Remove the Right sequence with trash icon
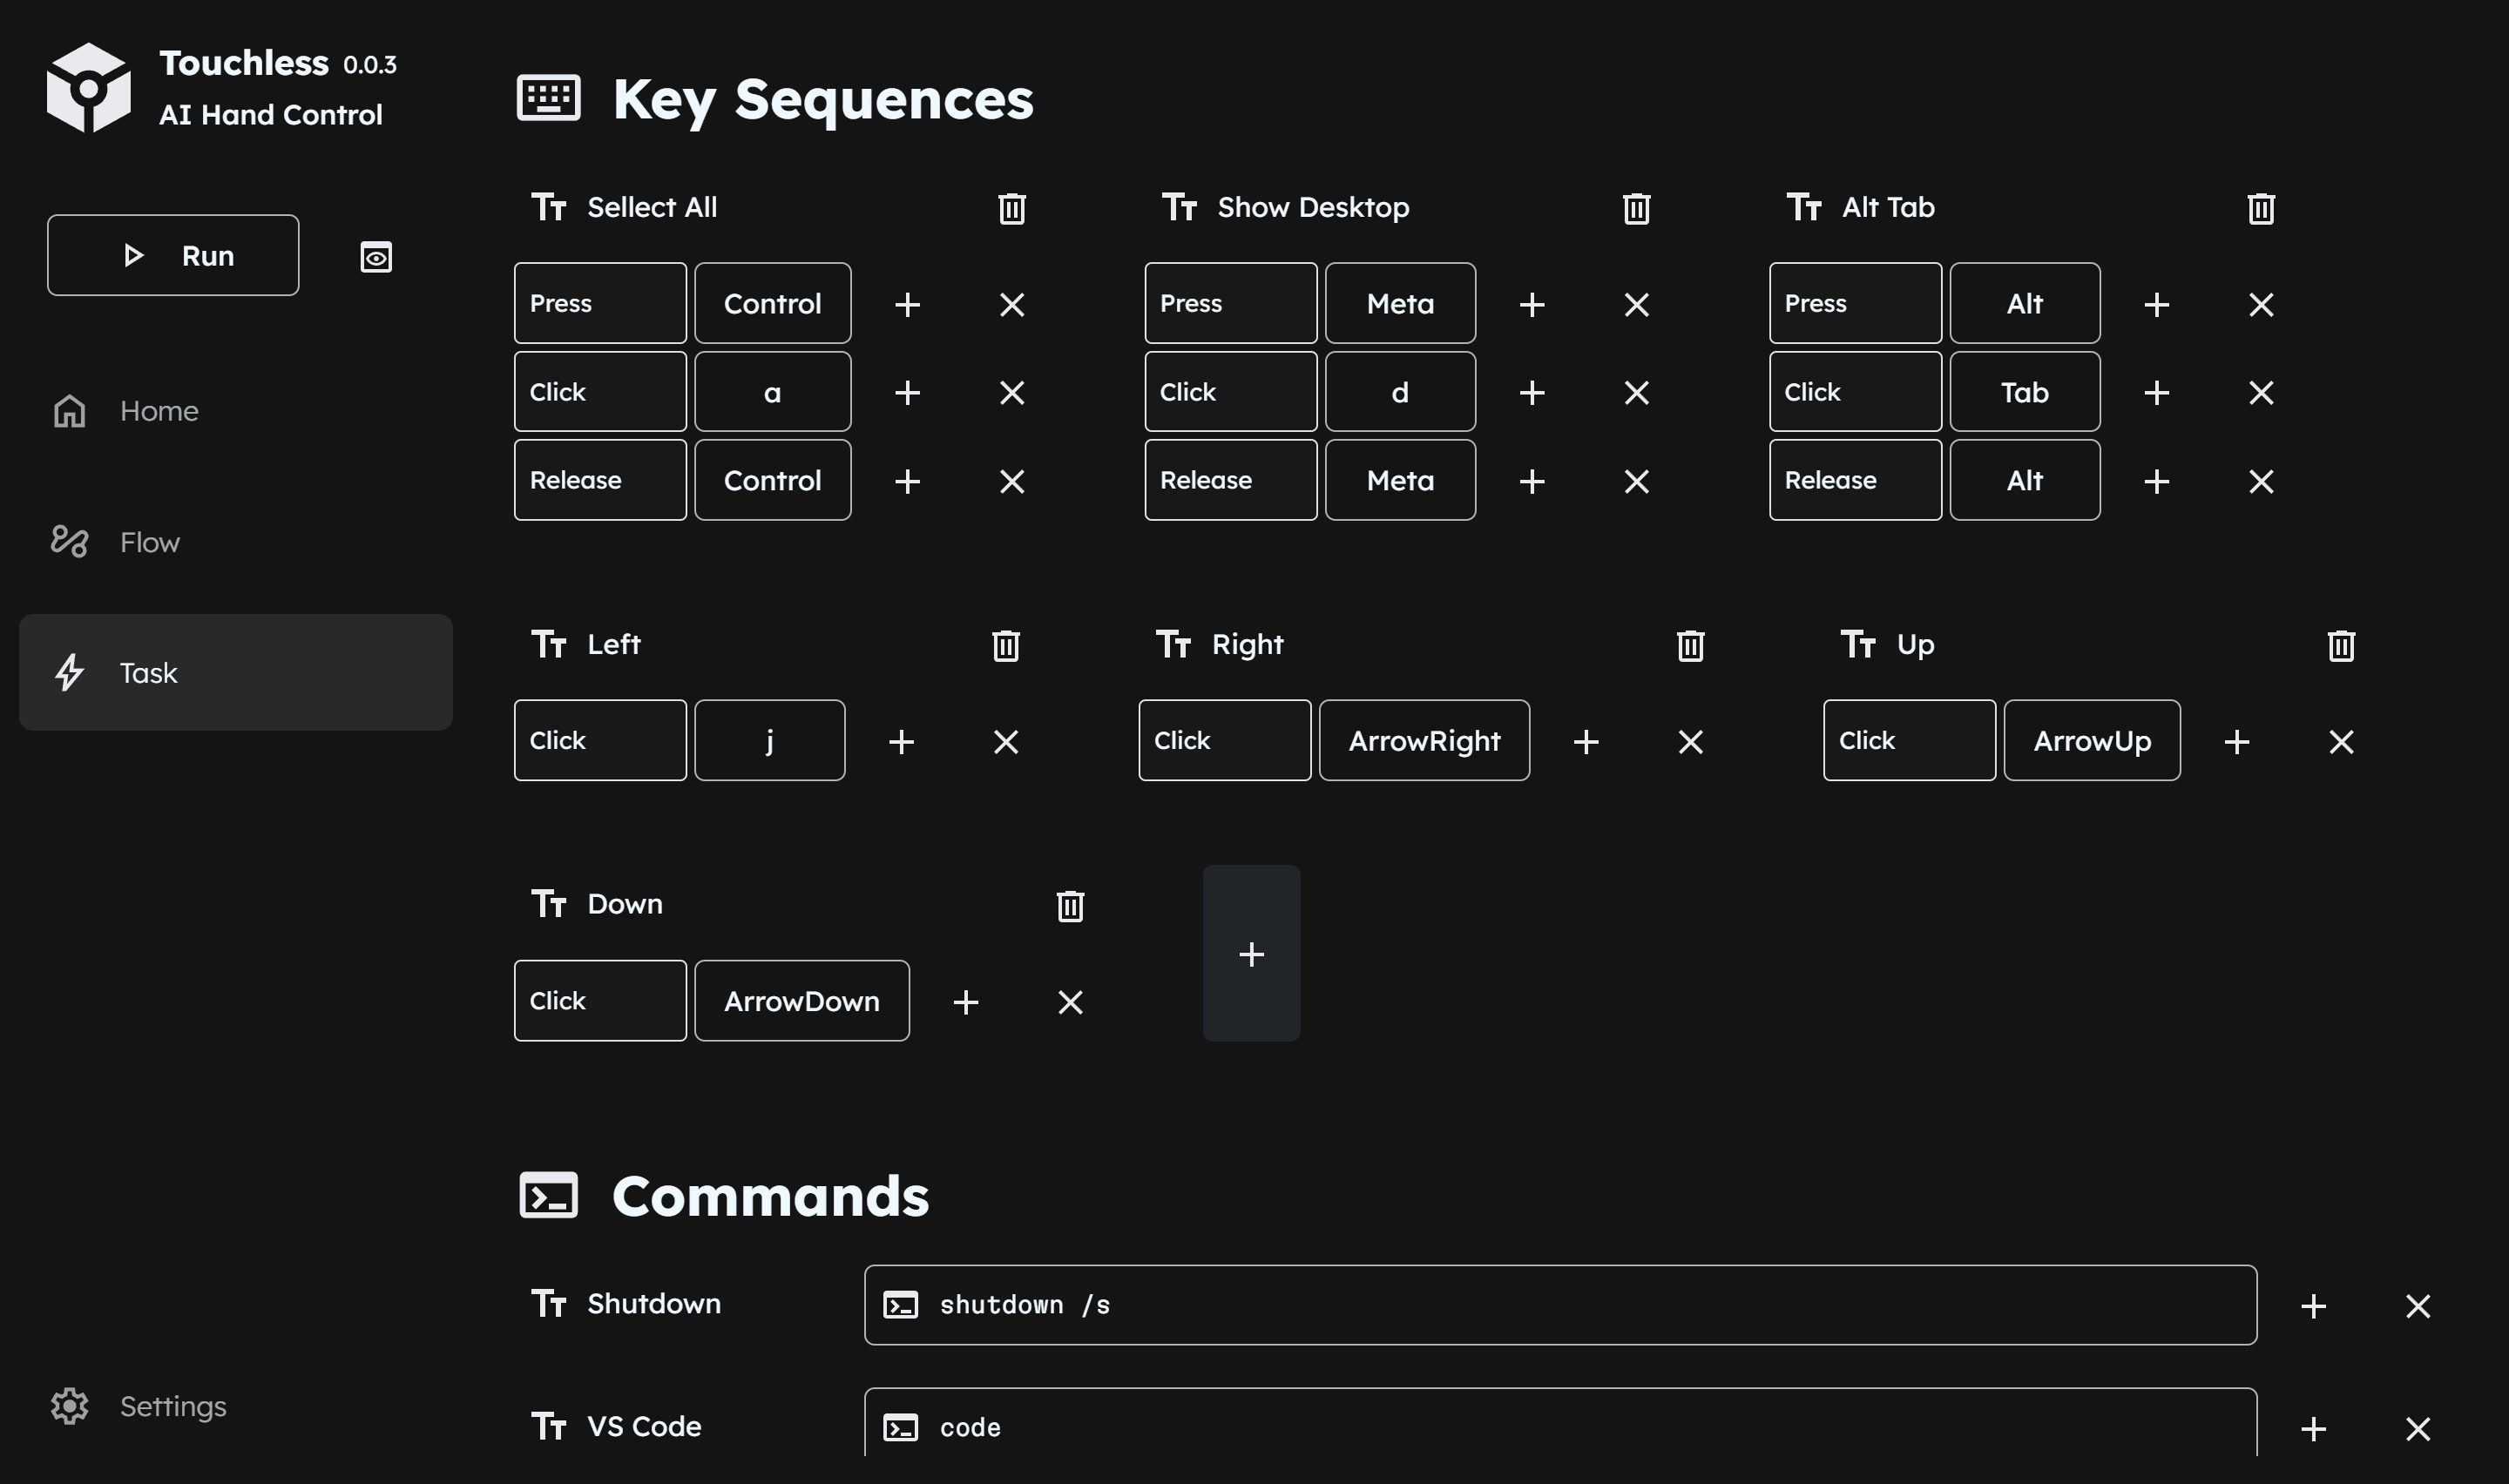 coord(1690,645)
